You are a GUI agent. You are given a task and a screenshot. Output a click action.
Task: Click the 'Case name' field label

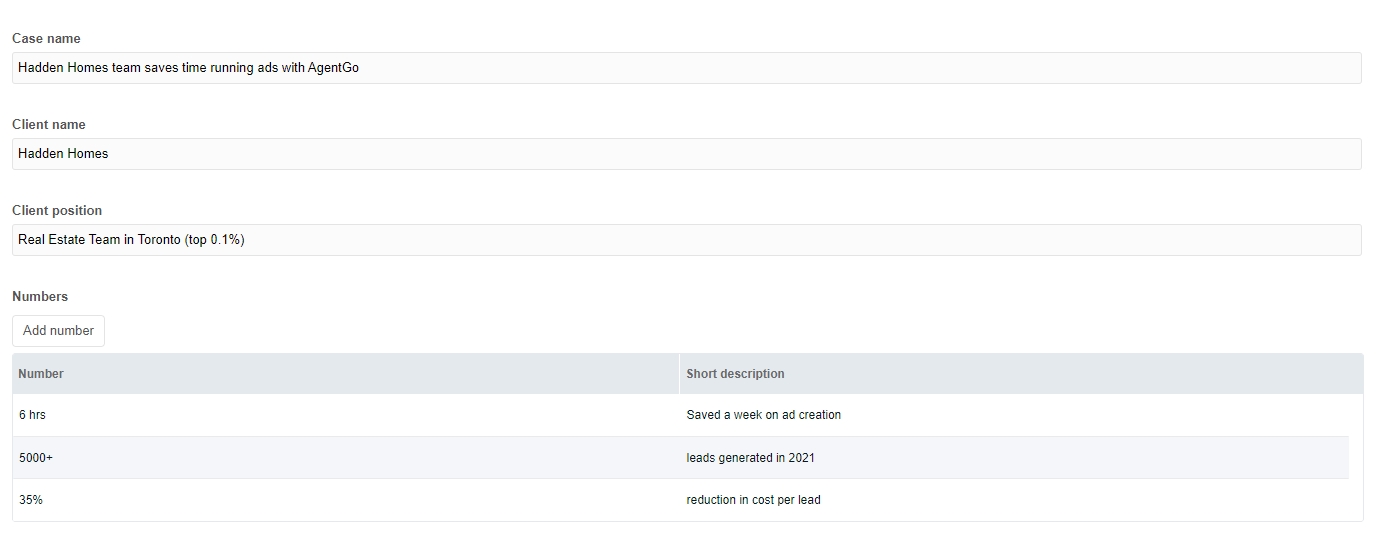[46, 38]
